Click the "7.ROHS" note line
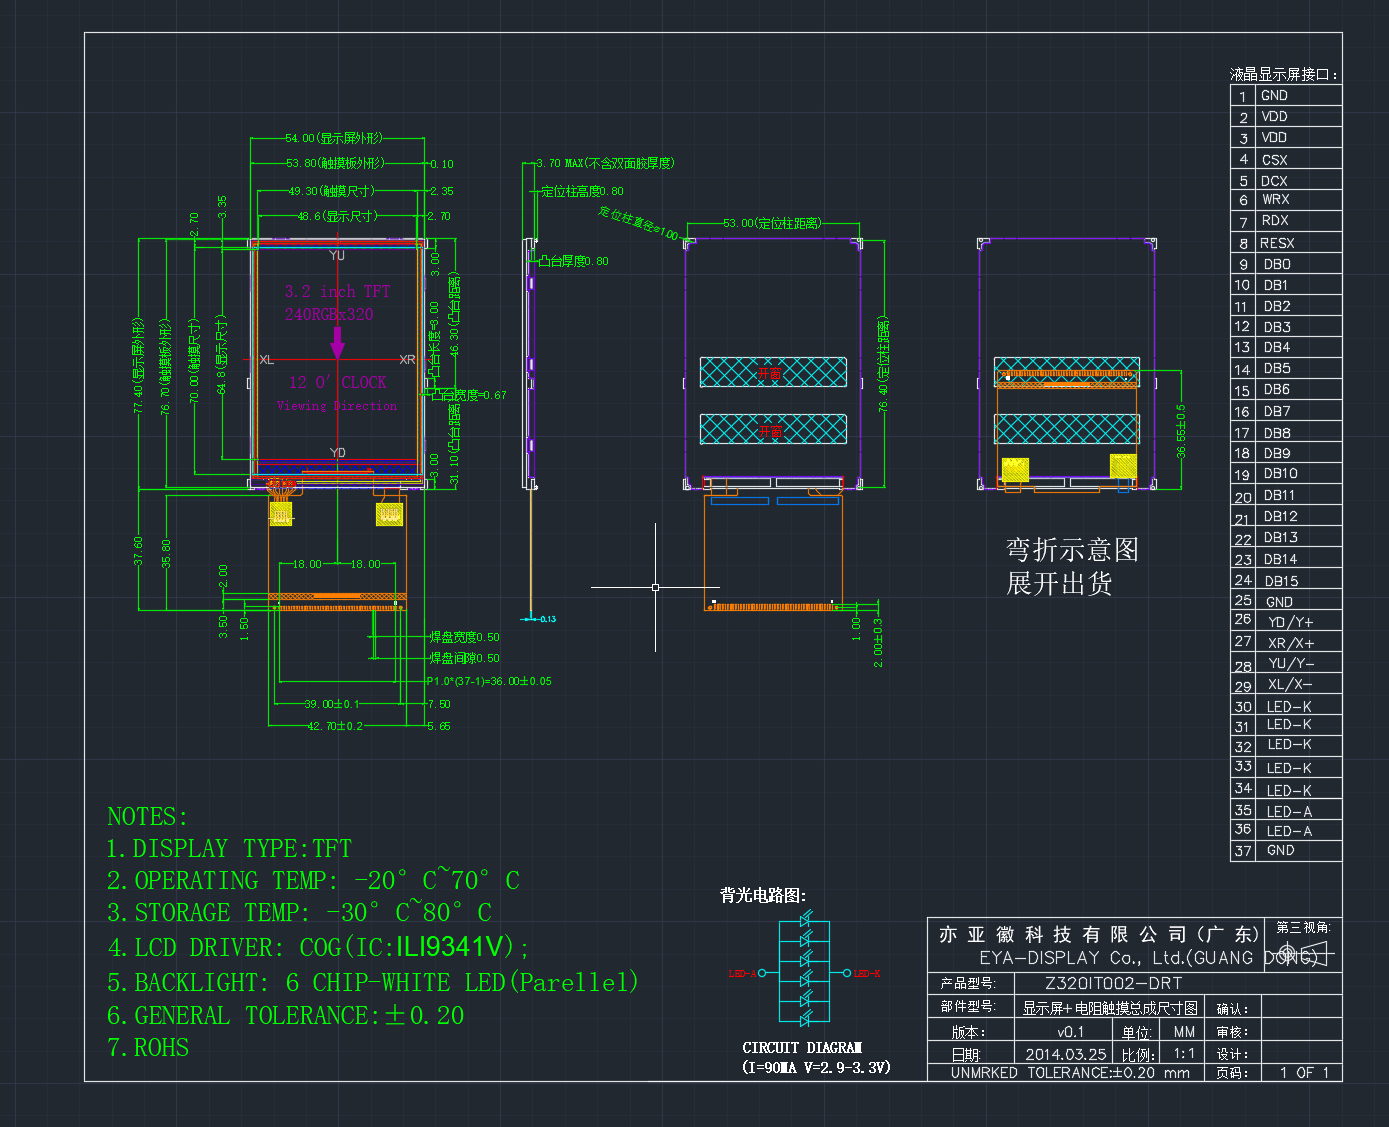 tap(148, 1048)
